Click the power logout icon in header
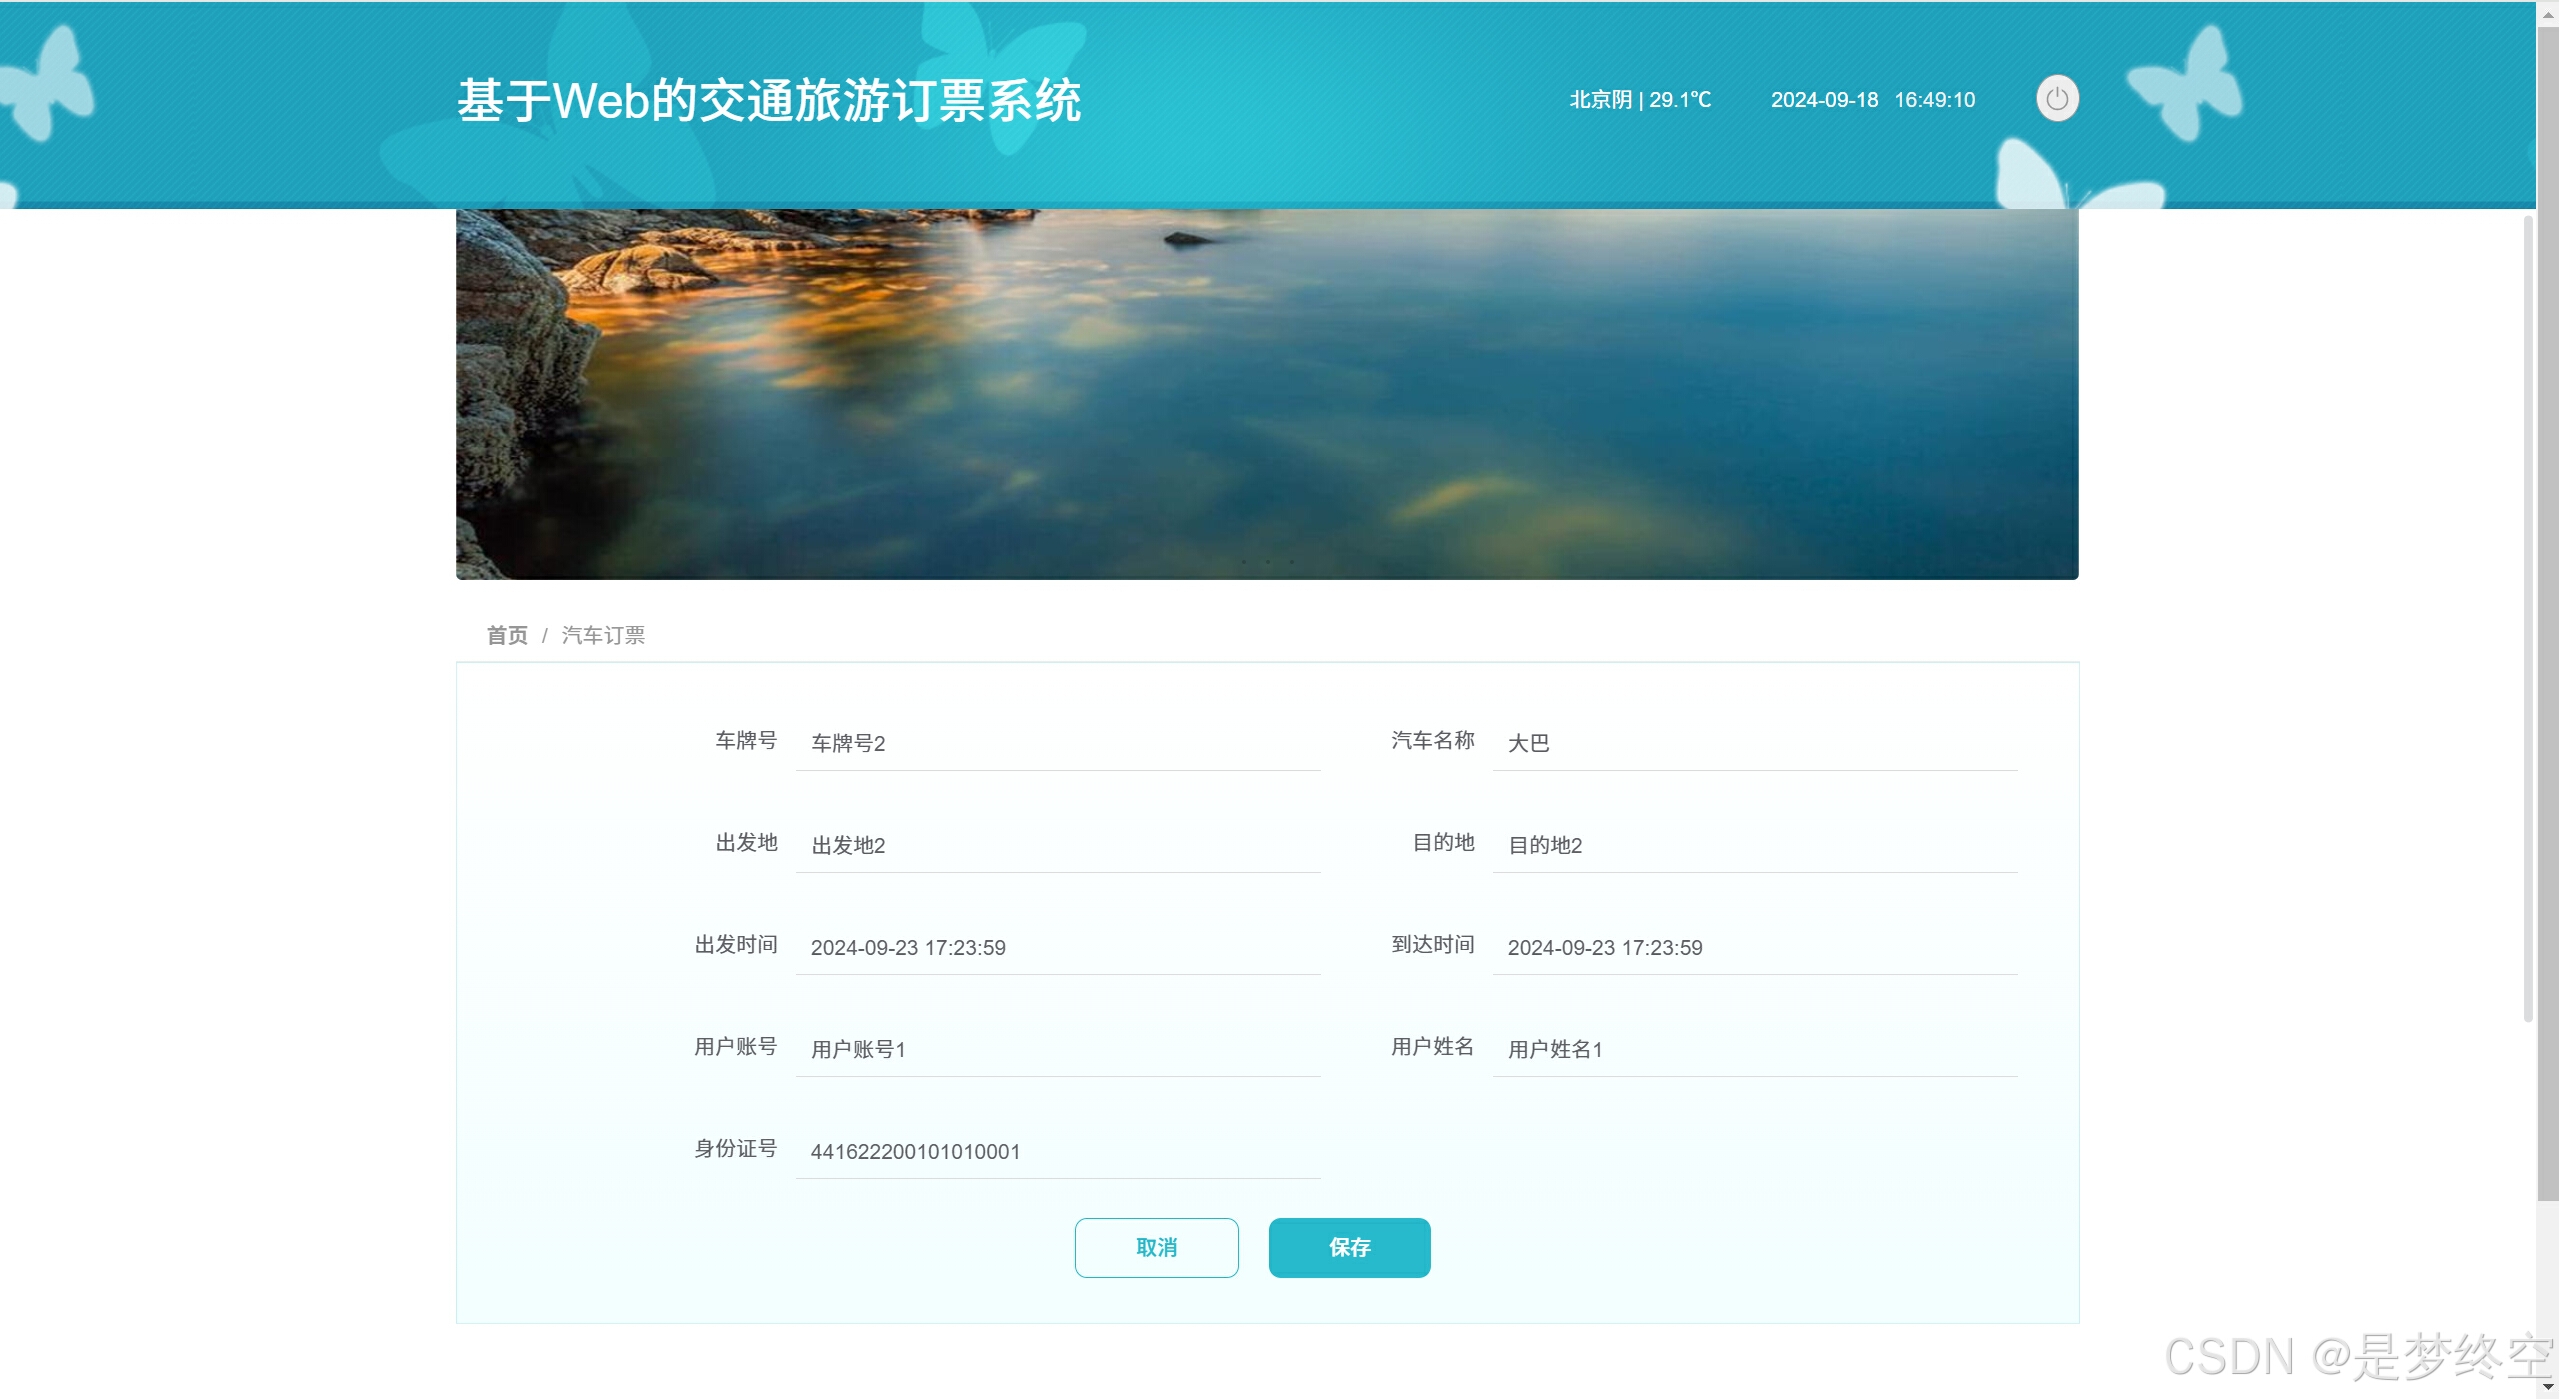 (x=2057, y=99)
